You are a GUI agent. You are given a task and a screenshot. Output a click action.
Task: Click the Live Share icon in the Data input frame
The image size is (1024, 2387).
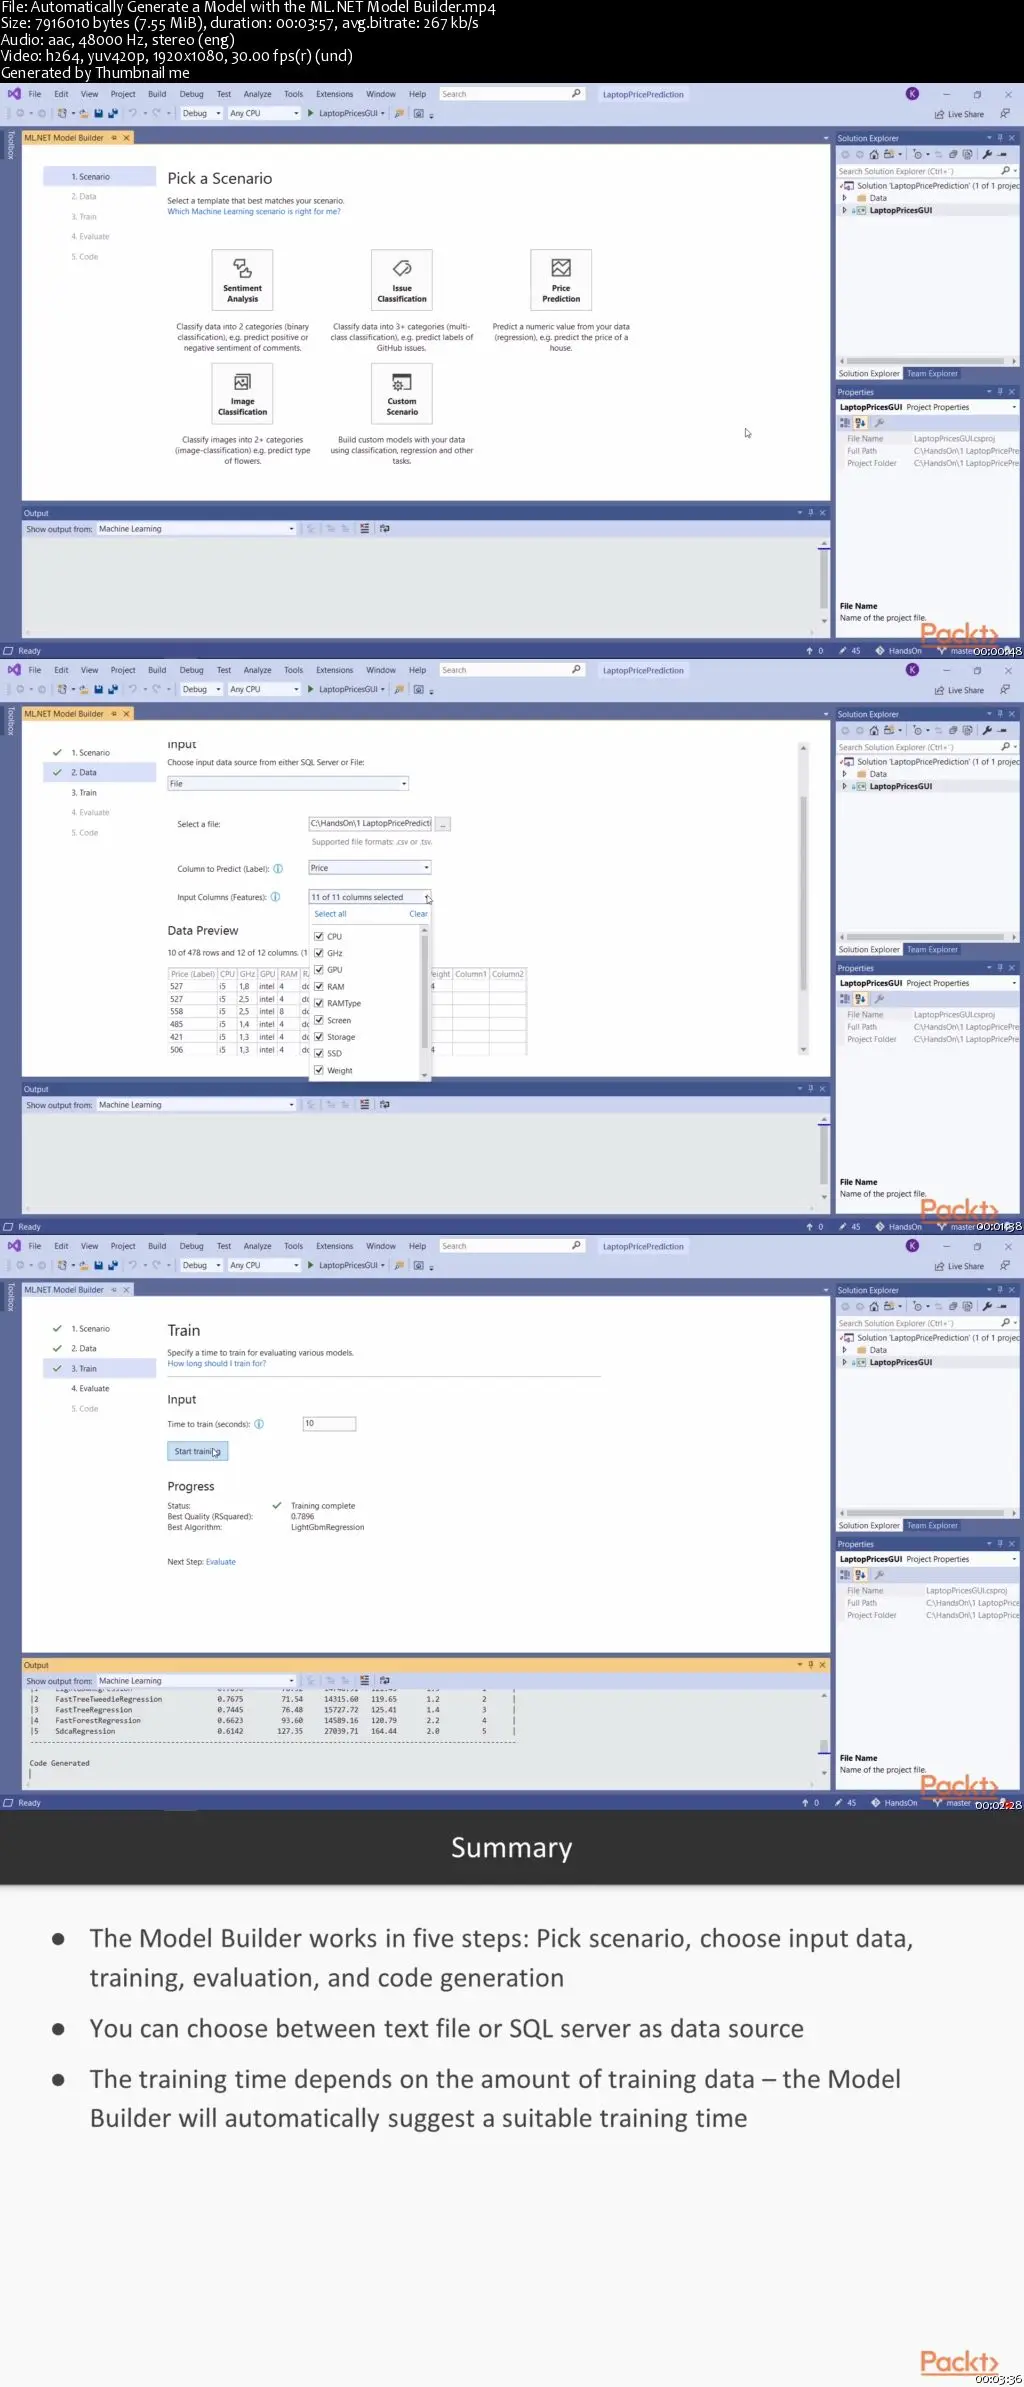coord(940,690)
